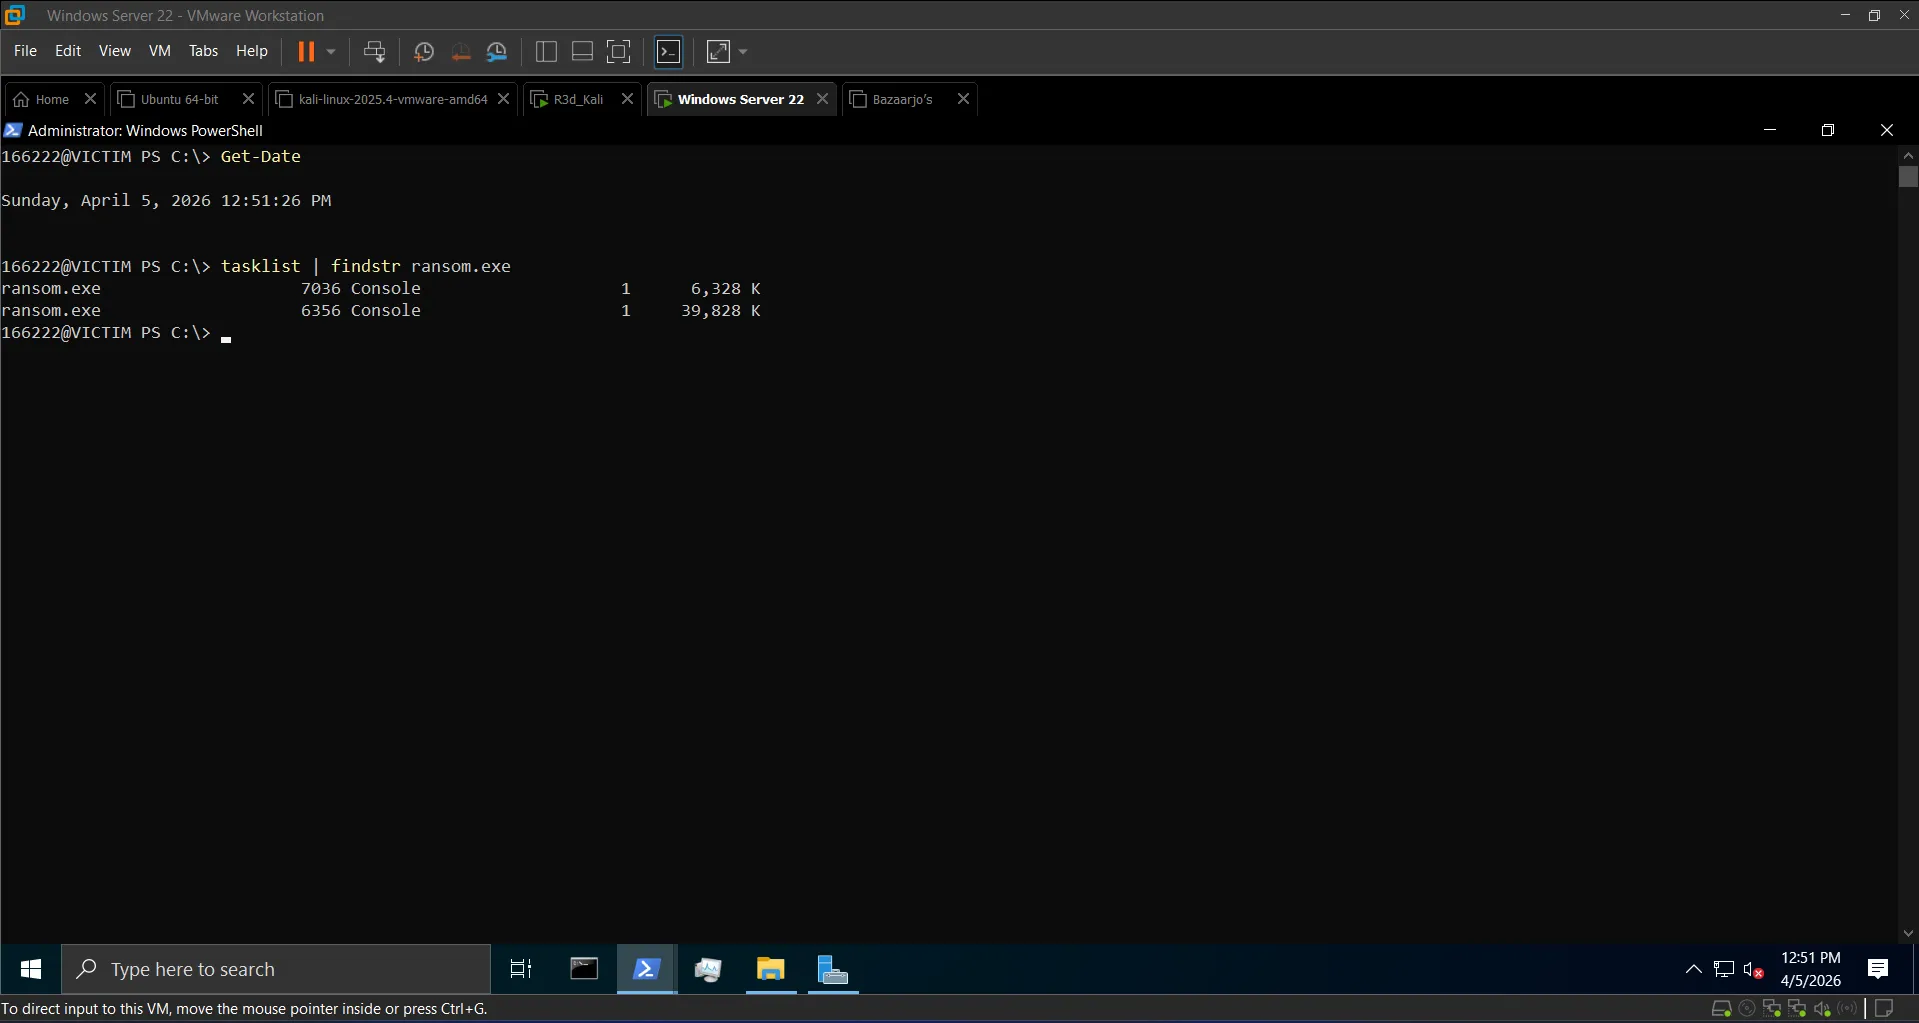The image size is (1919, 1023).
Task: Click the Sunday, April 5, 2026 output line
Action: [166, 201]
